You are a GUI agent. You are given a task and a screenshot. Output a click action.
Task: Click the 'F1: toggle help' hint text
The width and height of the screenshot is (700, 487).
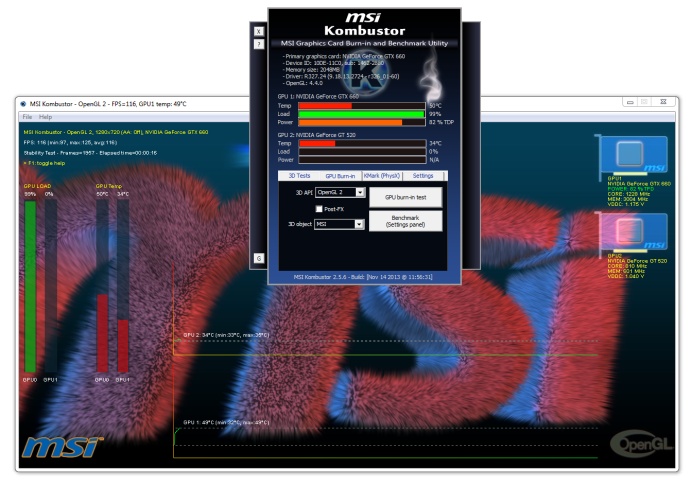point(45,163)
